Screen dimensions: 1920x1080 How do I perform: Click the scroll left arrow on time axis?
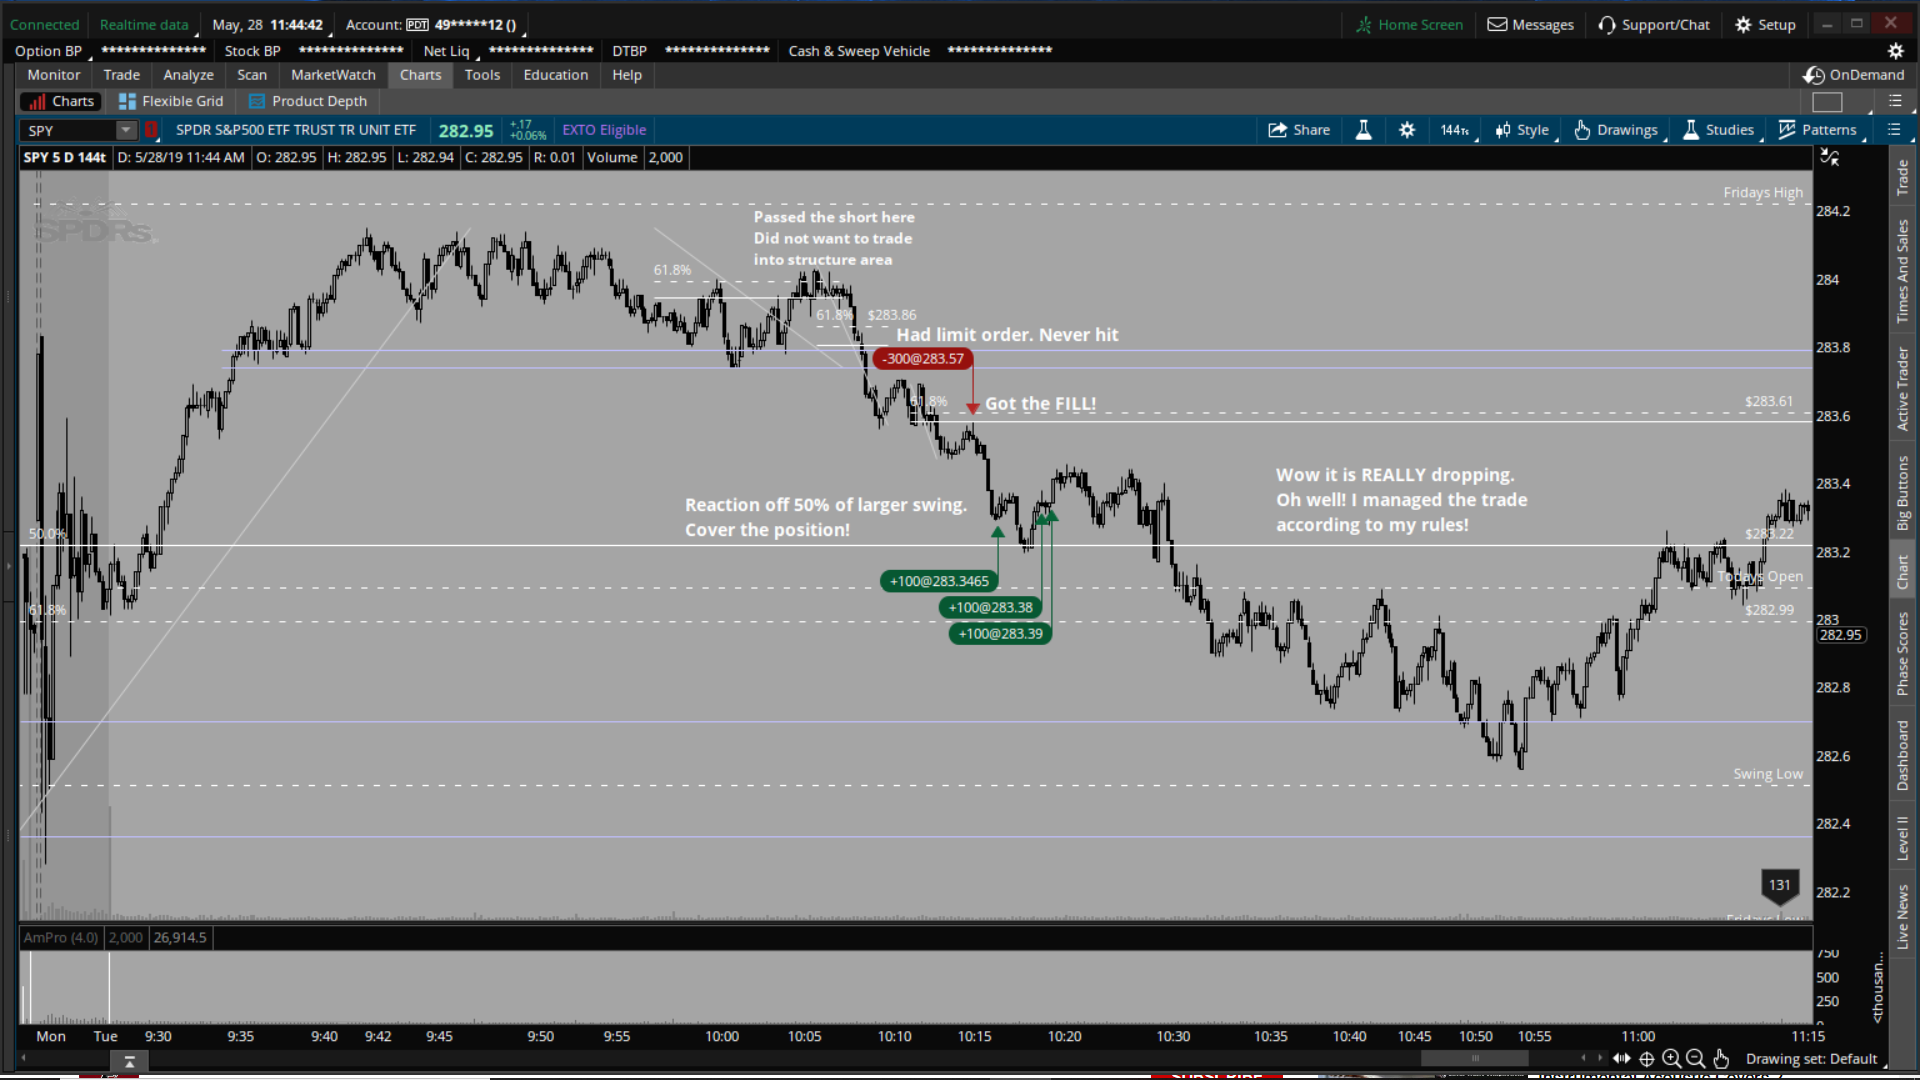(x=1583, y=1058)
